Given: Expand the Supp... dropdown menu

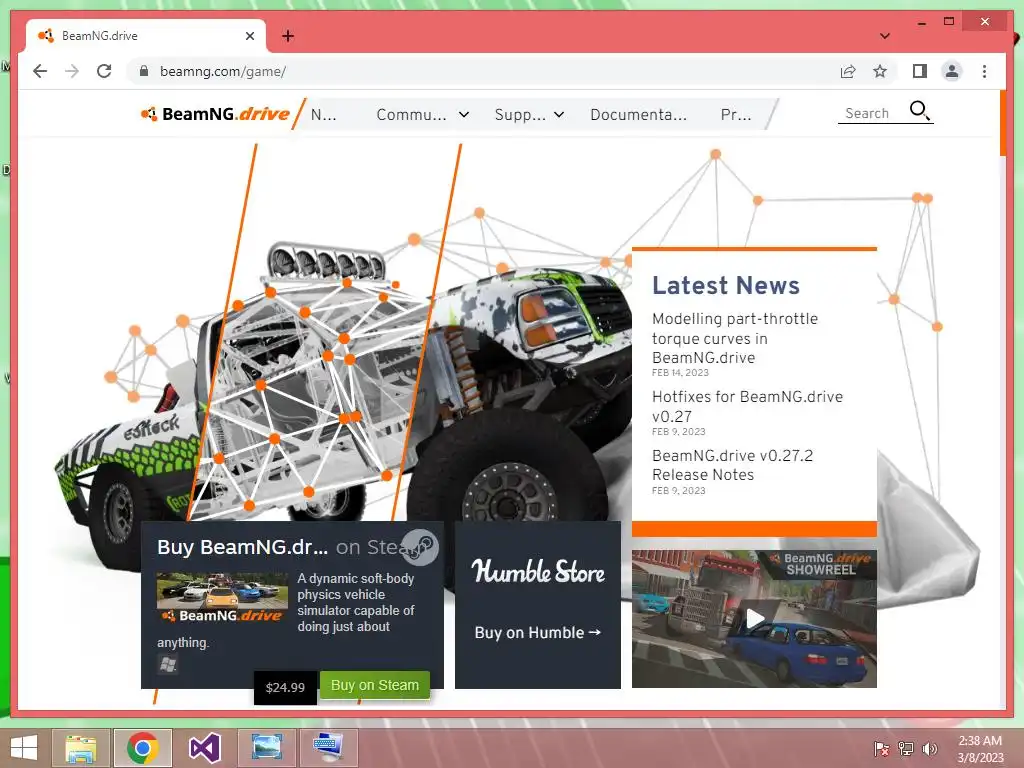Looking at the screenshot, I should [529, 115].
